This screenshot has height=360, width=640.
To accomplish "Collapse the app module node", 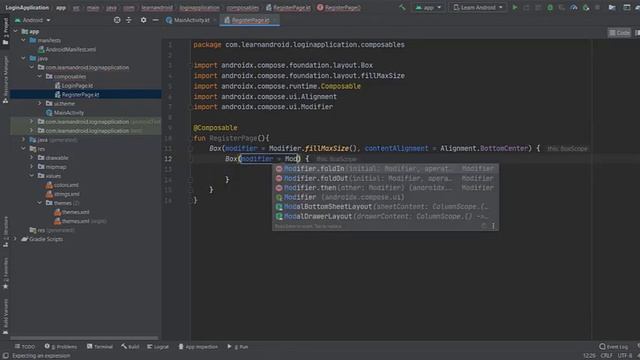I will [x=16, y=31].
